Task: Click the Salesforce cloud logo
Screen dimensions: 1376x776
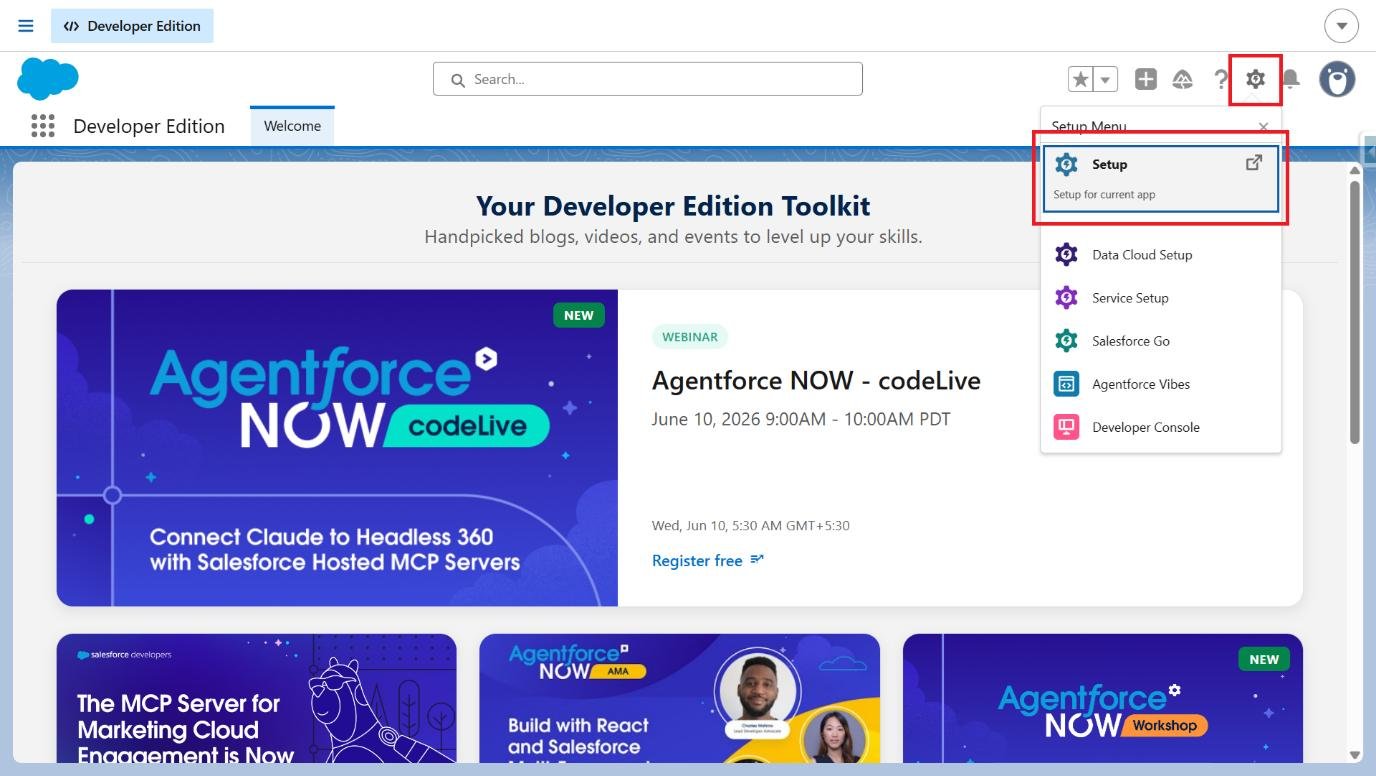Action: click(x=48, y=78)
